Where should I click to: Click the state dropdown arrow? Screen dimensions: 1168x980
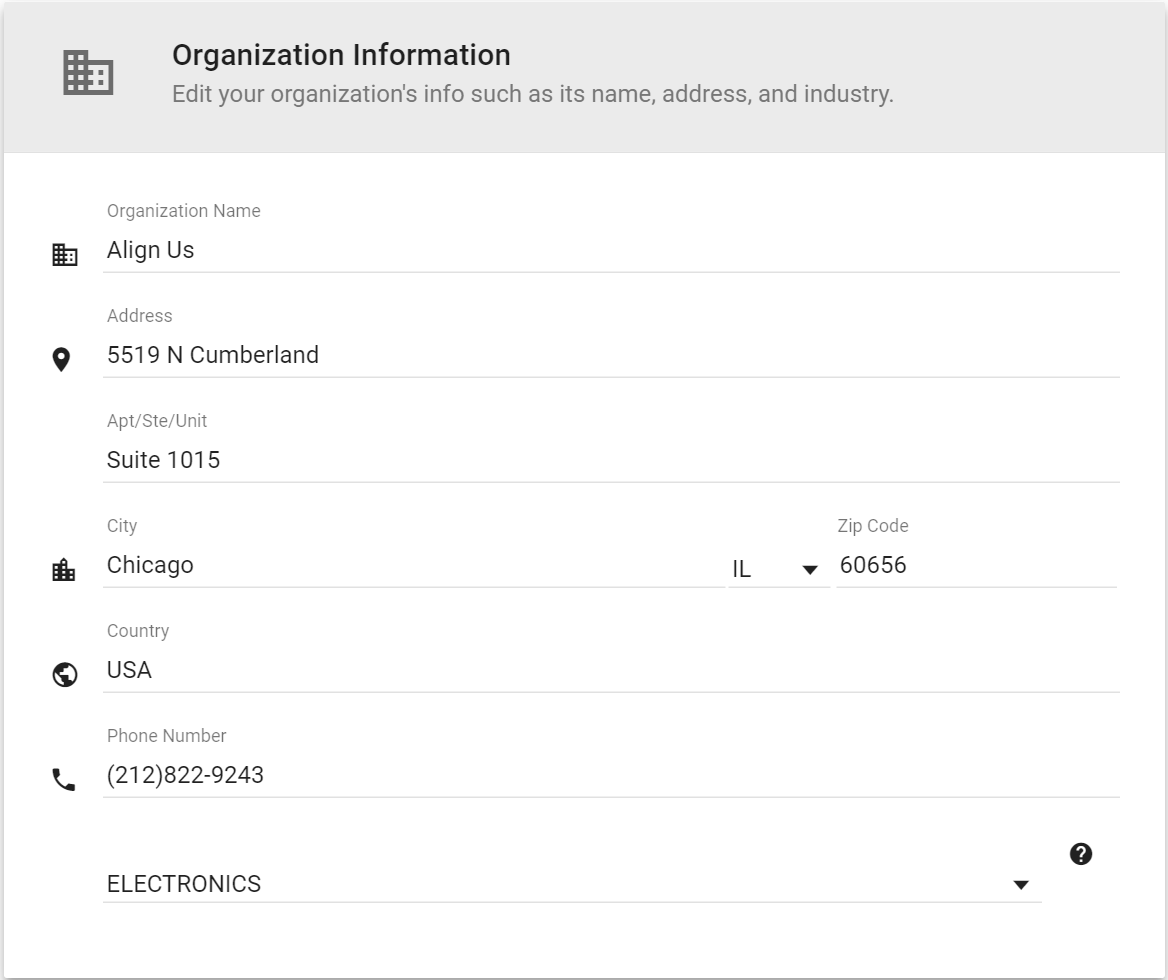click(x=811, y=570)
